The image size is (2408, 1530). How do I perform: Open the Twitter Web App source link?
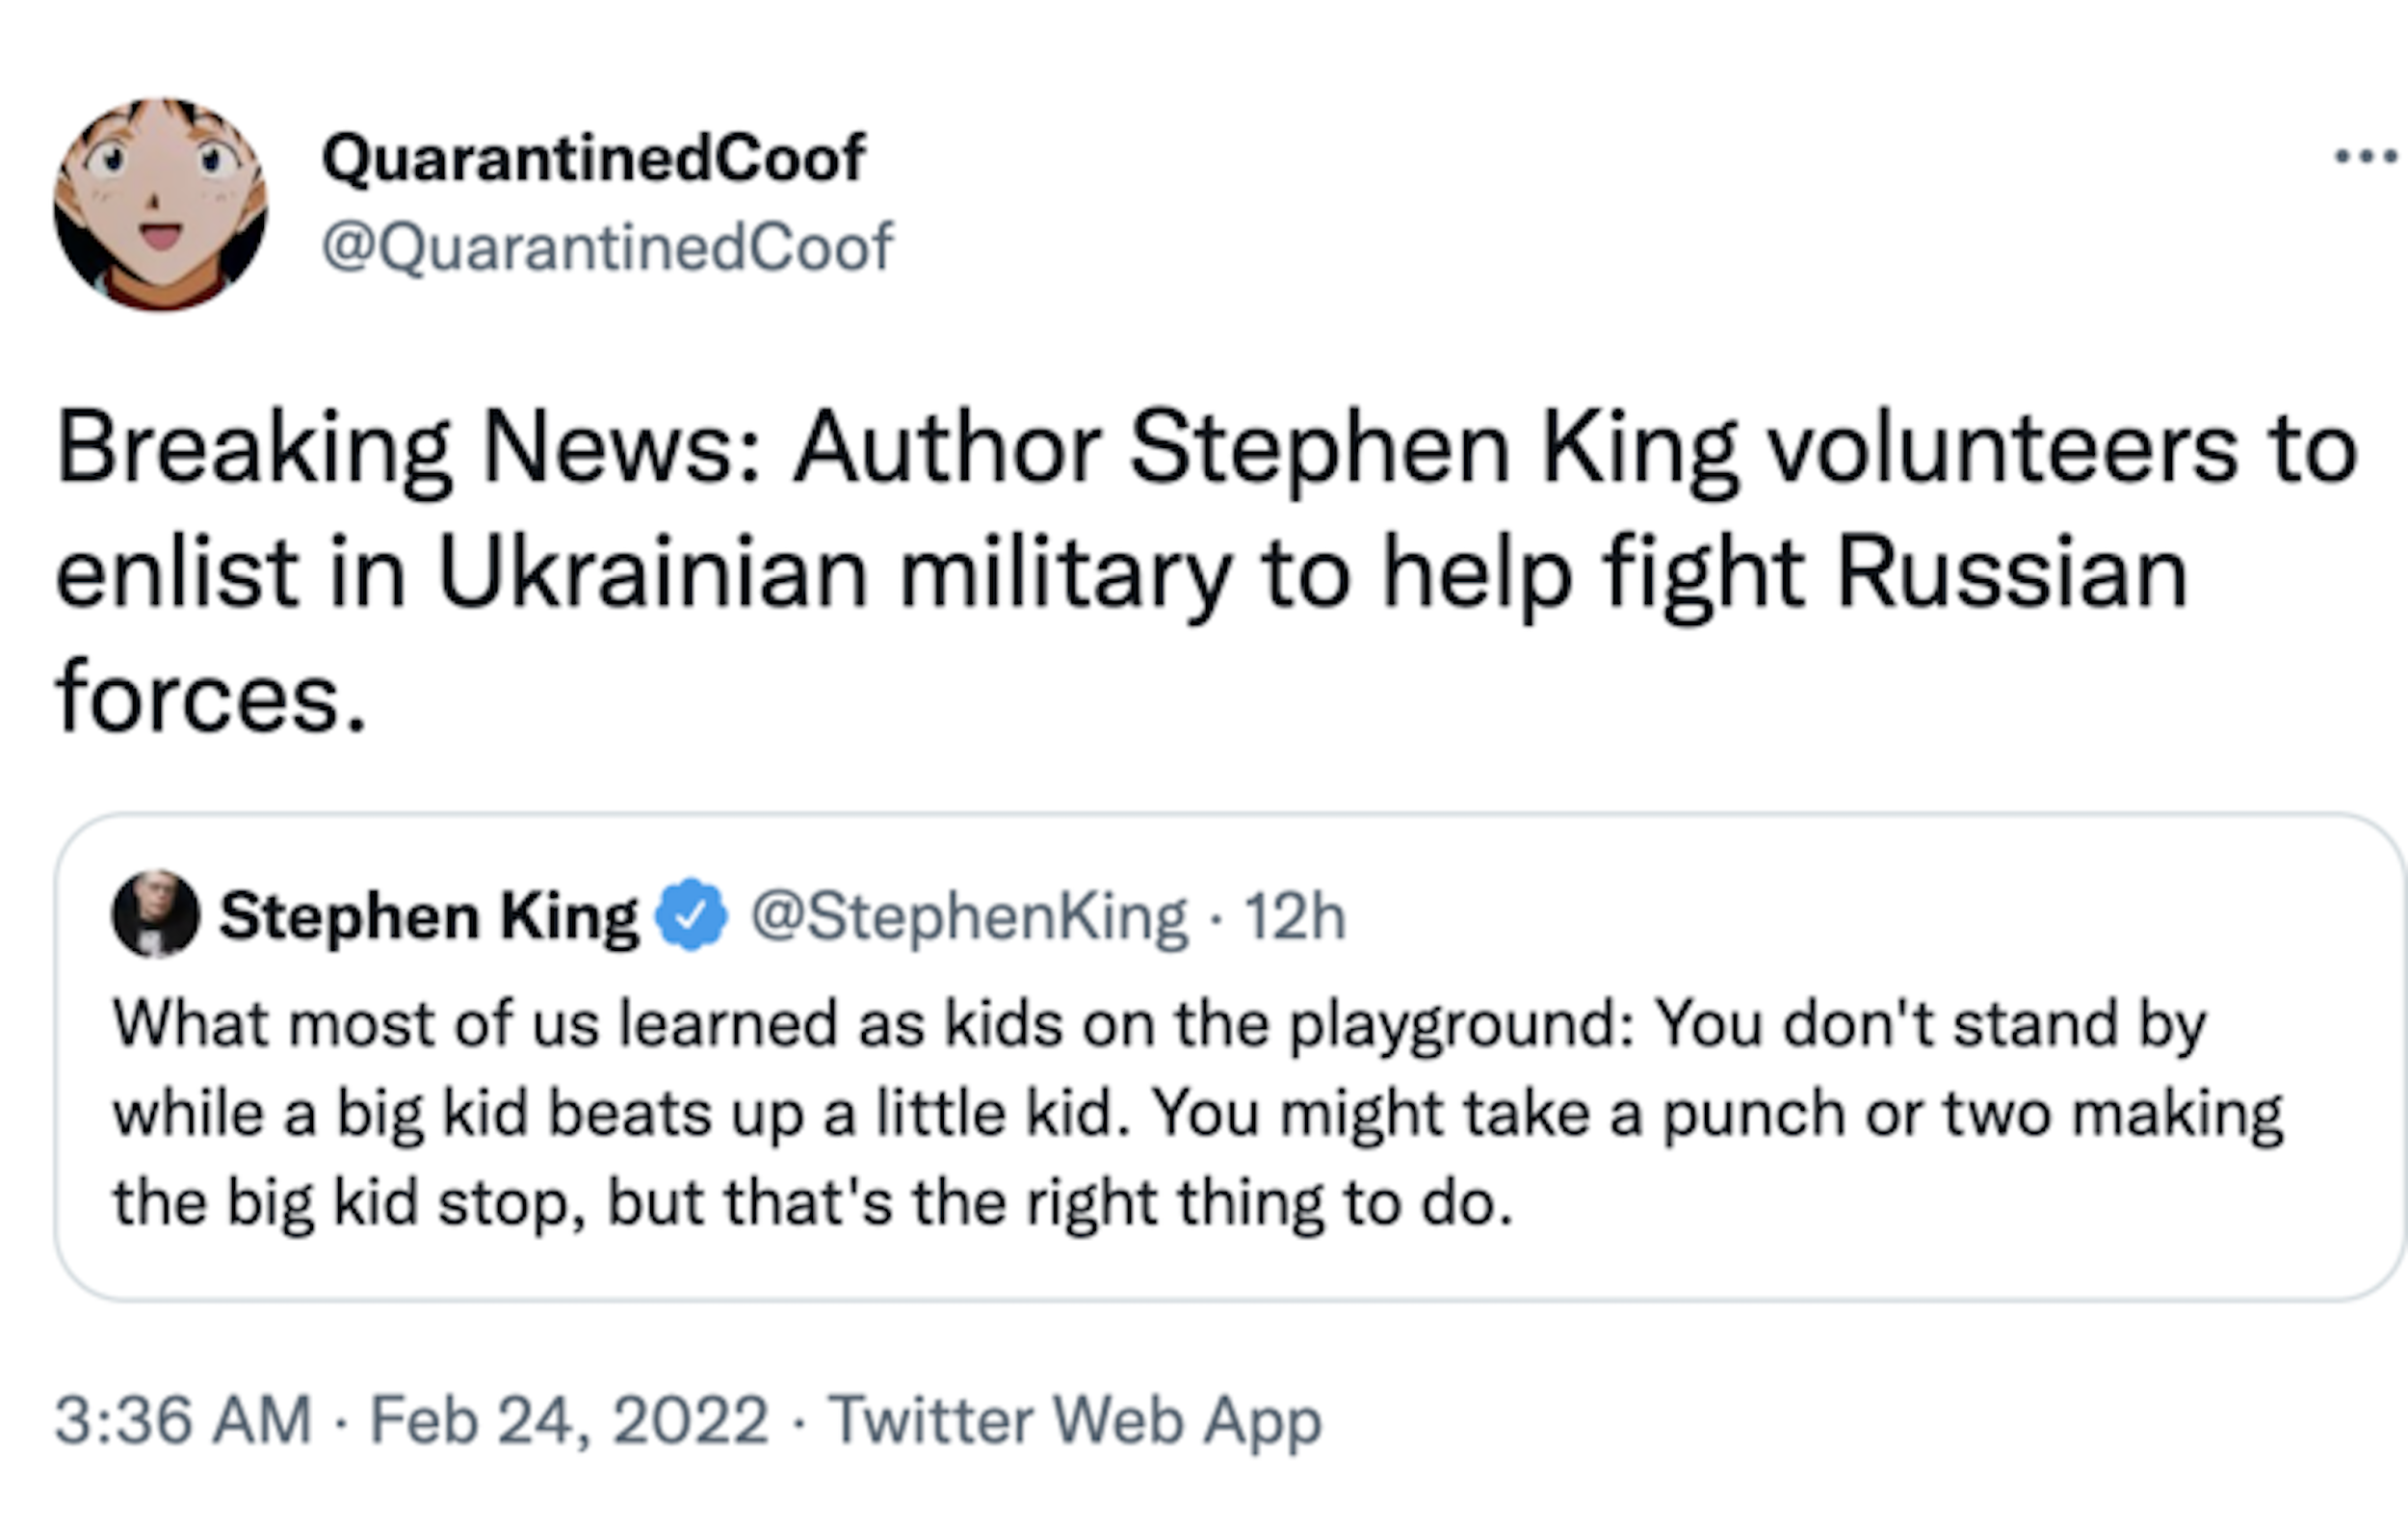(1075, 1420)
